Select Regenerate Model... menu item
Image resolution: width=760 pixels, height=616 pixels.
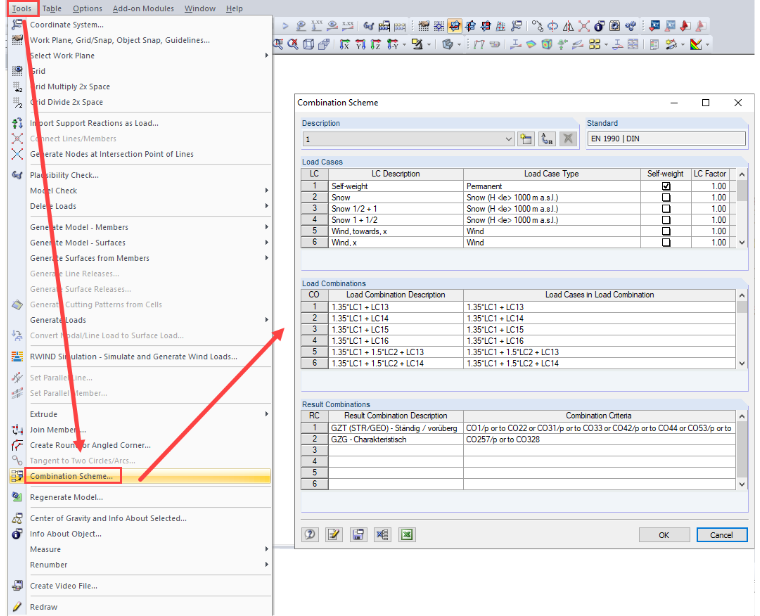[141, 497]
